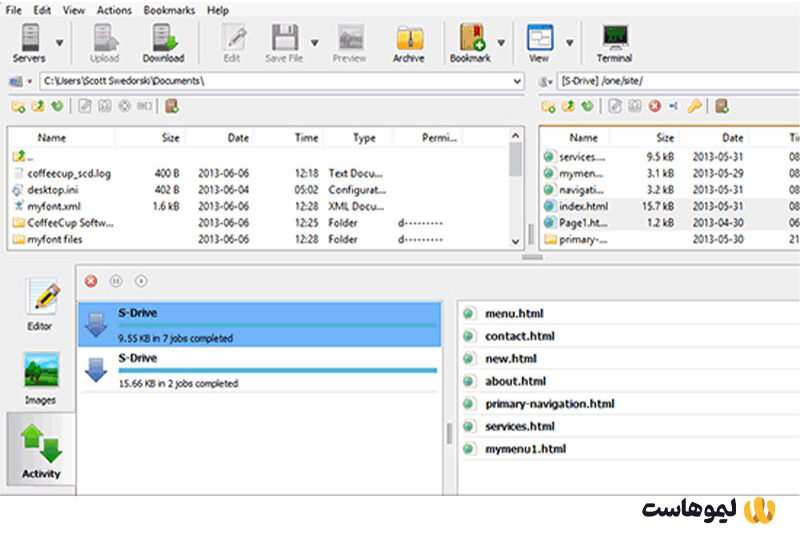Open the Images sidebar panel
This screenshot has height=549, width=800.
pyautogui.click(x=41, y=378)
